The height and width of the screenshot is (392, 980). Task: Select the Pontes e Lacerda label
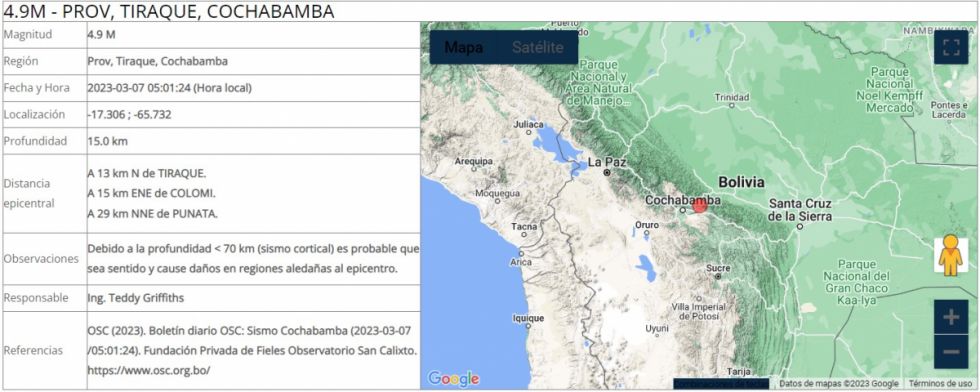coord(949,109)
